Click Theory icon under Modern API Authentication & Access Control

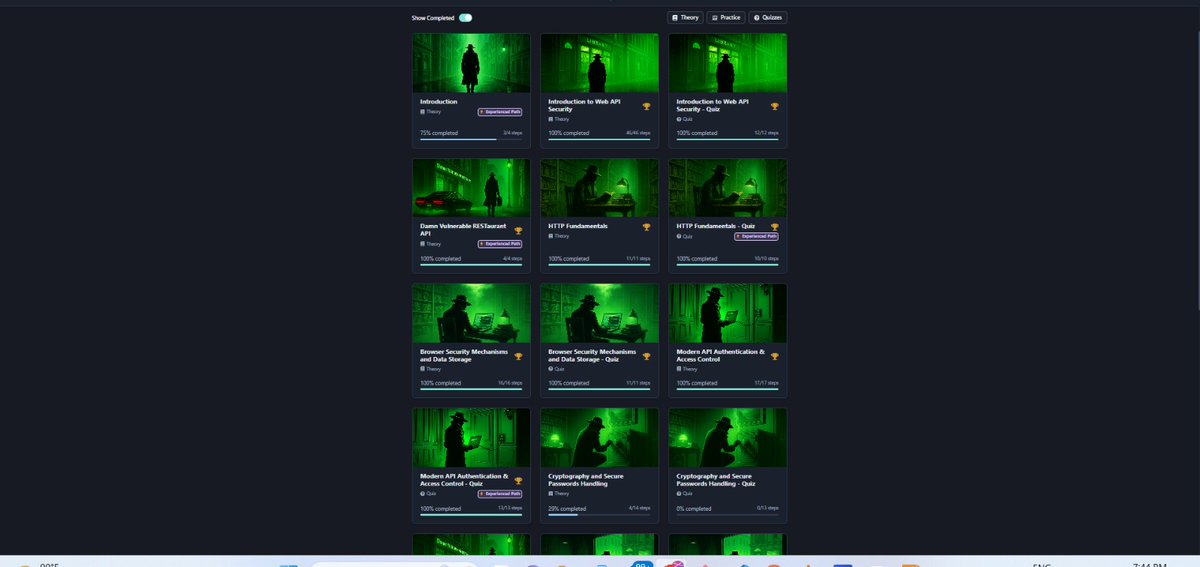[x=679, y=369]
